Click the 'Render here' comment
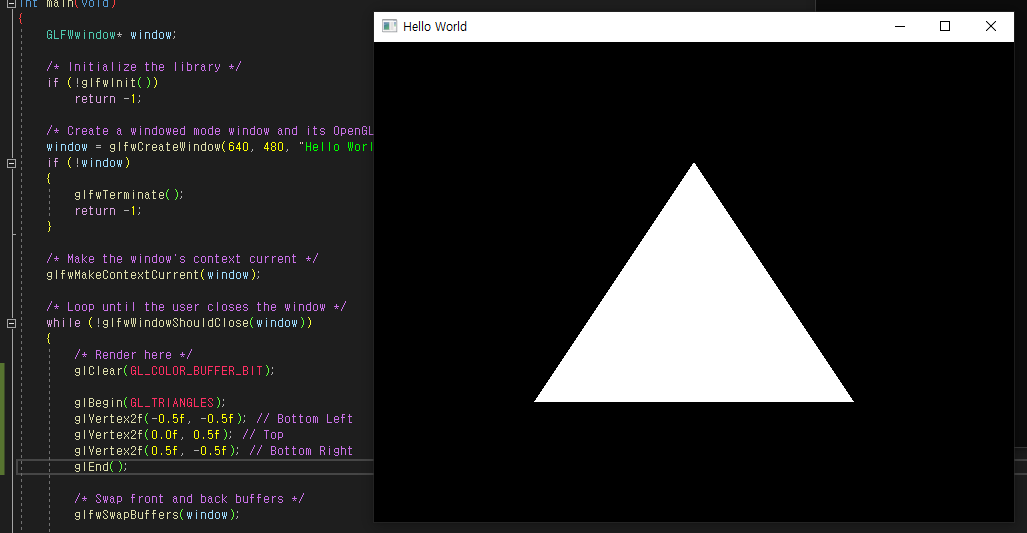 coord(133,355)
